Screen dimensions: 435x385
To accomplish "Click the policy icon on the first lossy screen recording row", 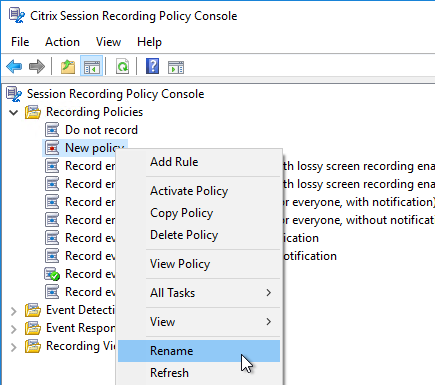I will coord(52,166).
